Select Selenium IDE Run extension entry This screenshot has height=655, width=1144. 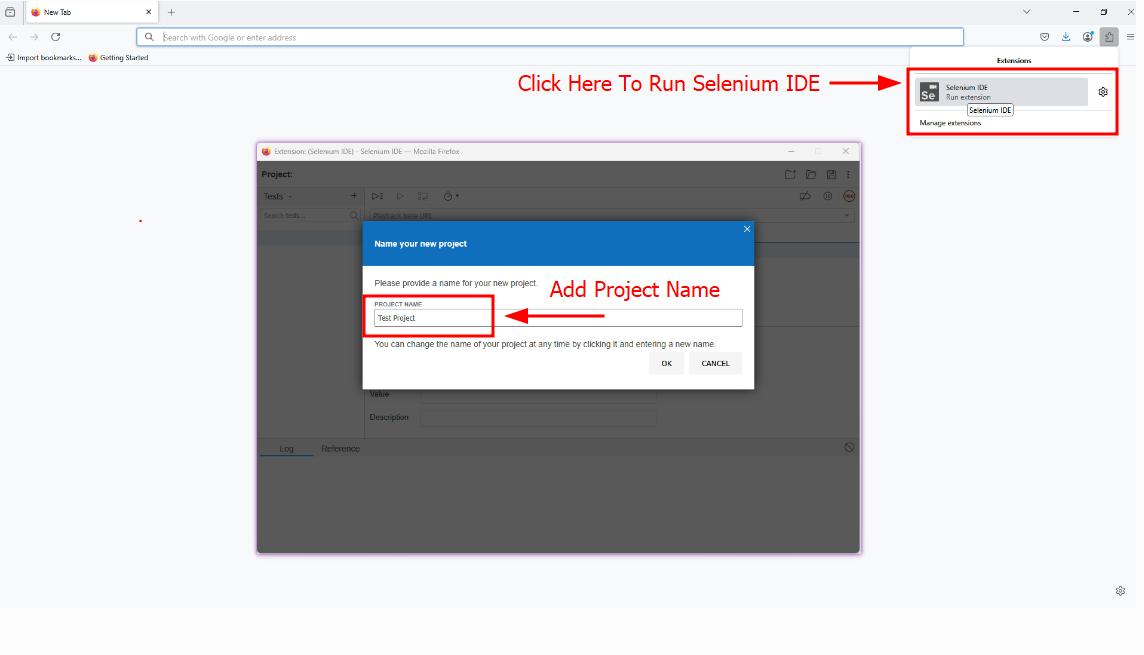tap(1001, 92)
